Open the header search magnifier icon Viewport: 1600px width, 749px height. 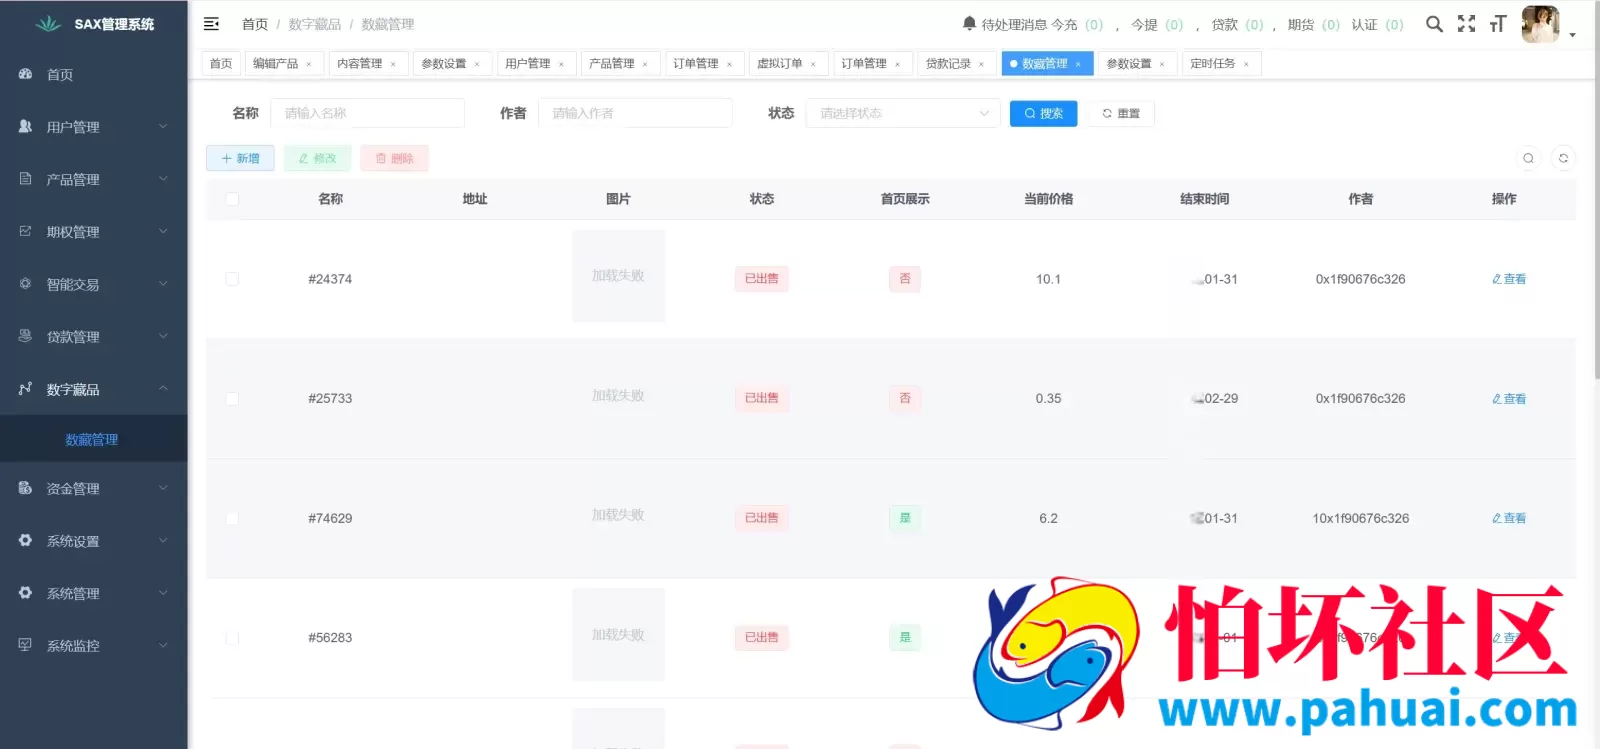click(1434, 24)
